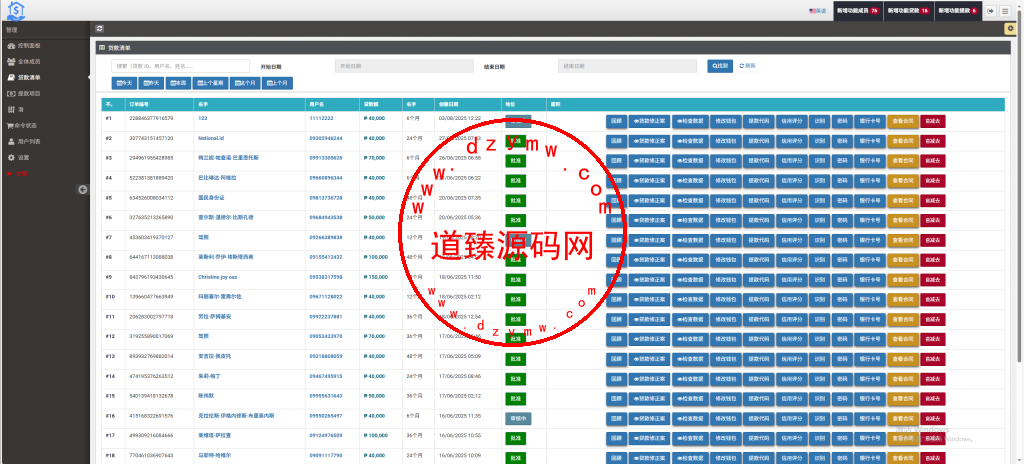The height and width of the screenshot is (464, 1024).
Task: Click order number 522381381889420 in row #4
Action: (x=152, y=178)
